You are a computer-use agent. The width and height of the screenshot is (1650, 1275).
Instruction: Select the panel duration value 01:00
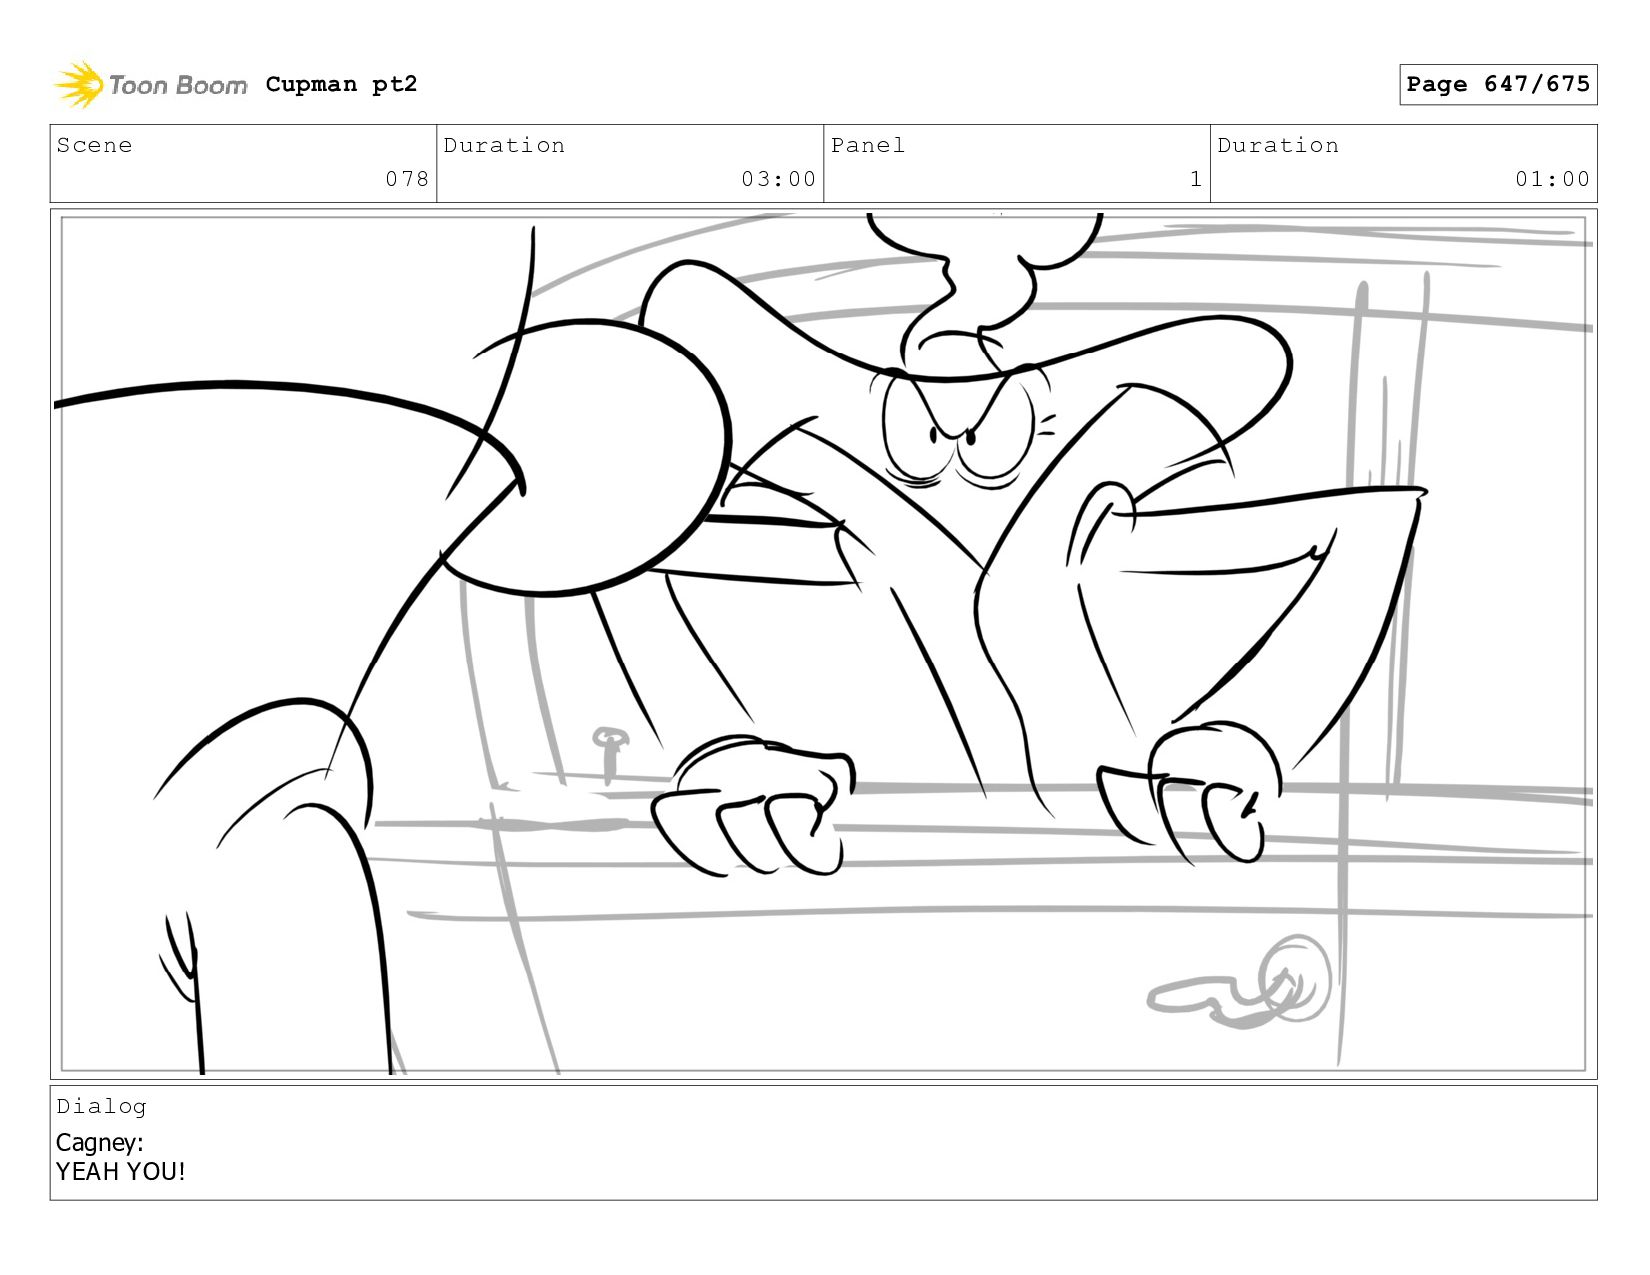[1552, 179]
